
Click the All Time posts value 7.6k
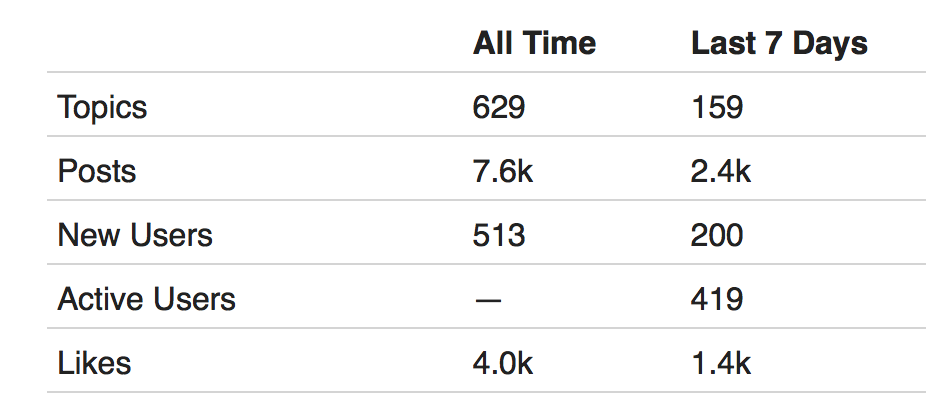(503, 171)
